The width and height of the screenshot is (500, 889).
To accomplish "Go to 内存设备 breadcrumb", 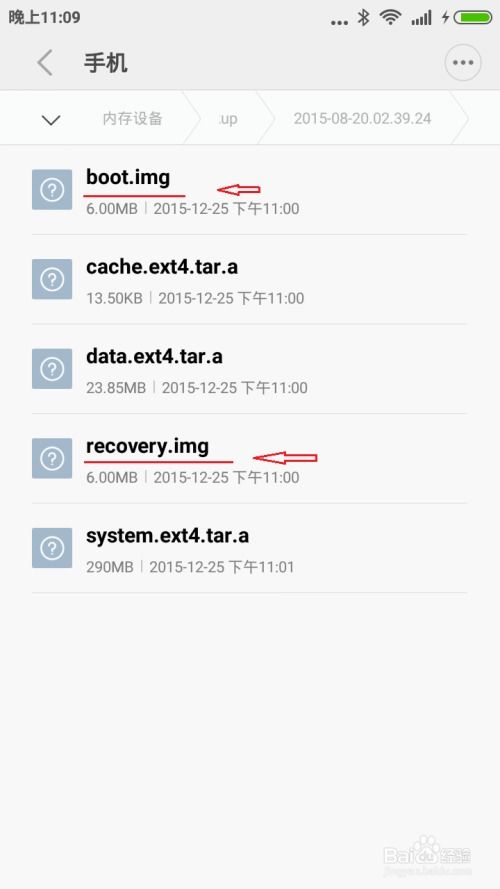I will (132, 118).
